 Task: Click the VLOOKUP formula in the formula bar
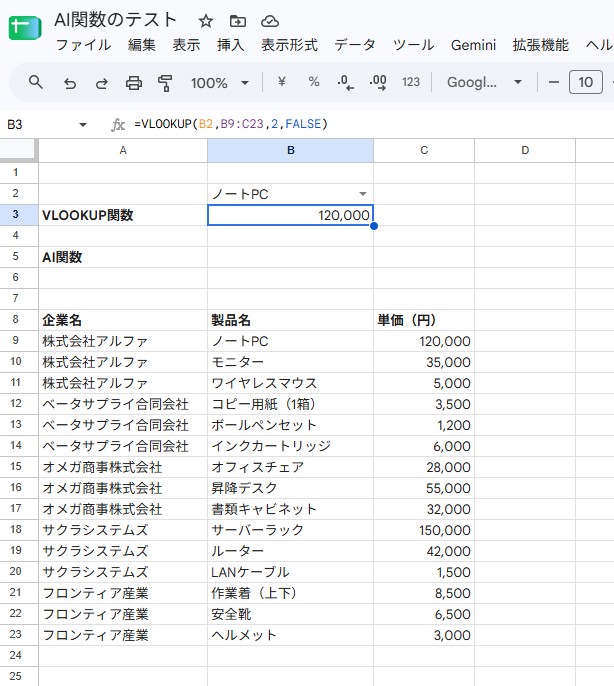coord(231,124)
